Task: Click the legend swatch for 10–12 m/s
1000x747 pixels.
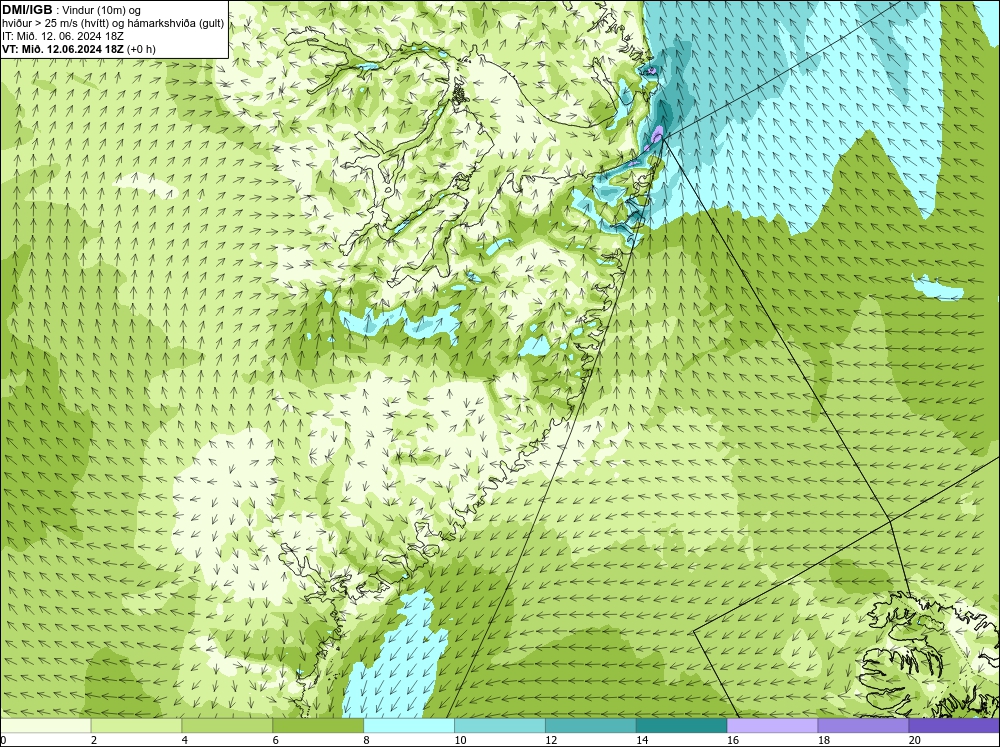Action: (x=499, y=726)
